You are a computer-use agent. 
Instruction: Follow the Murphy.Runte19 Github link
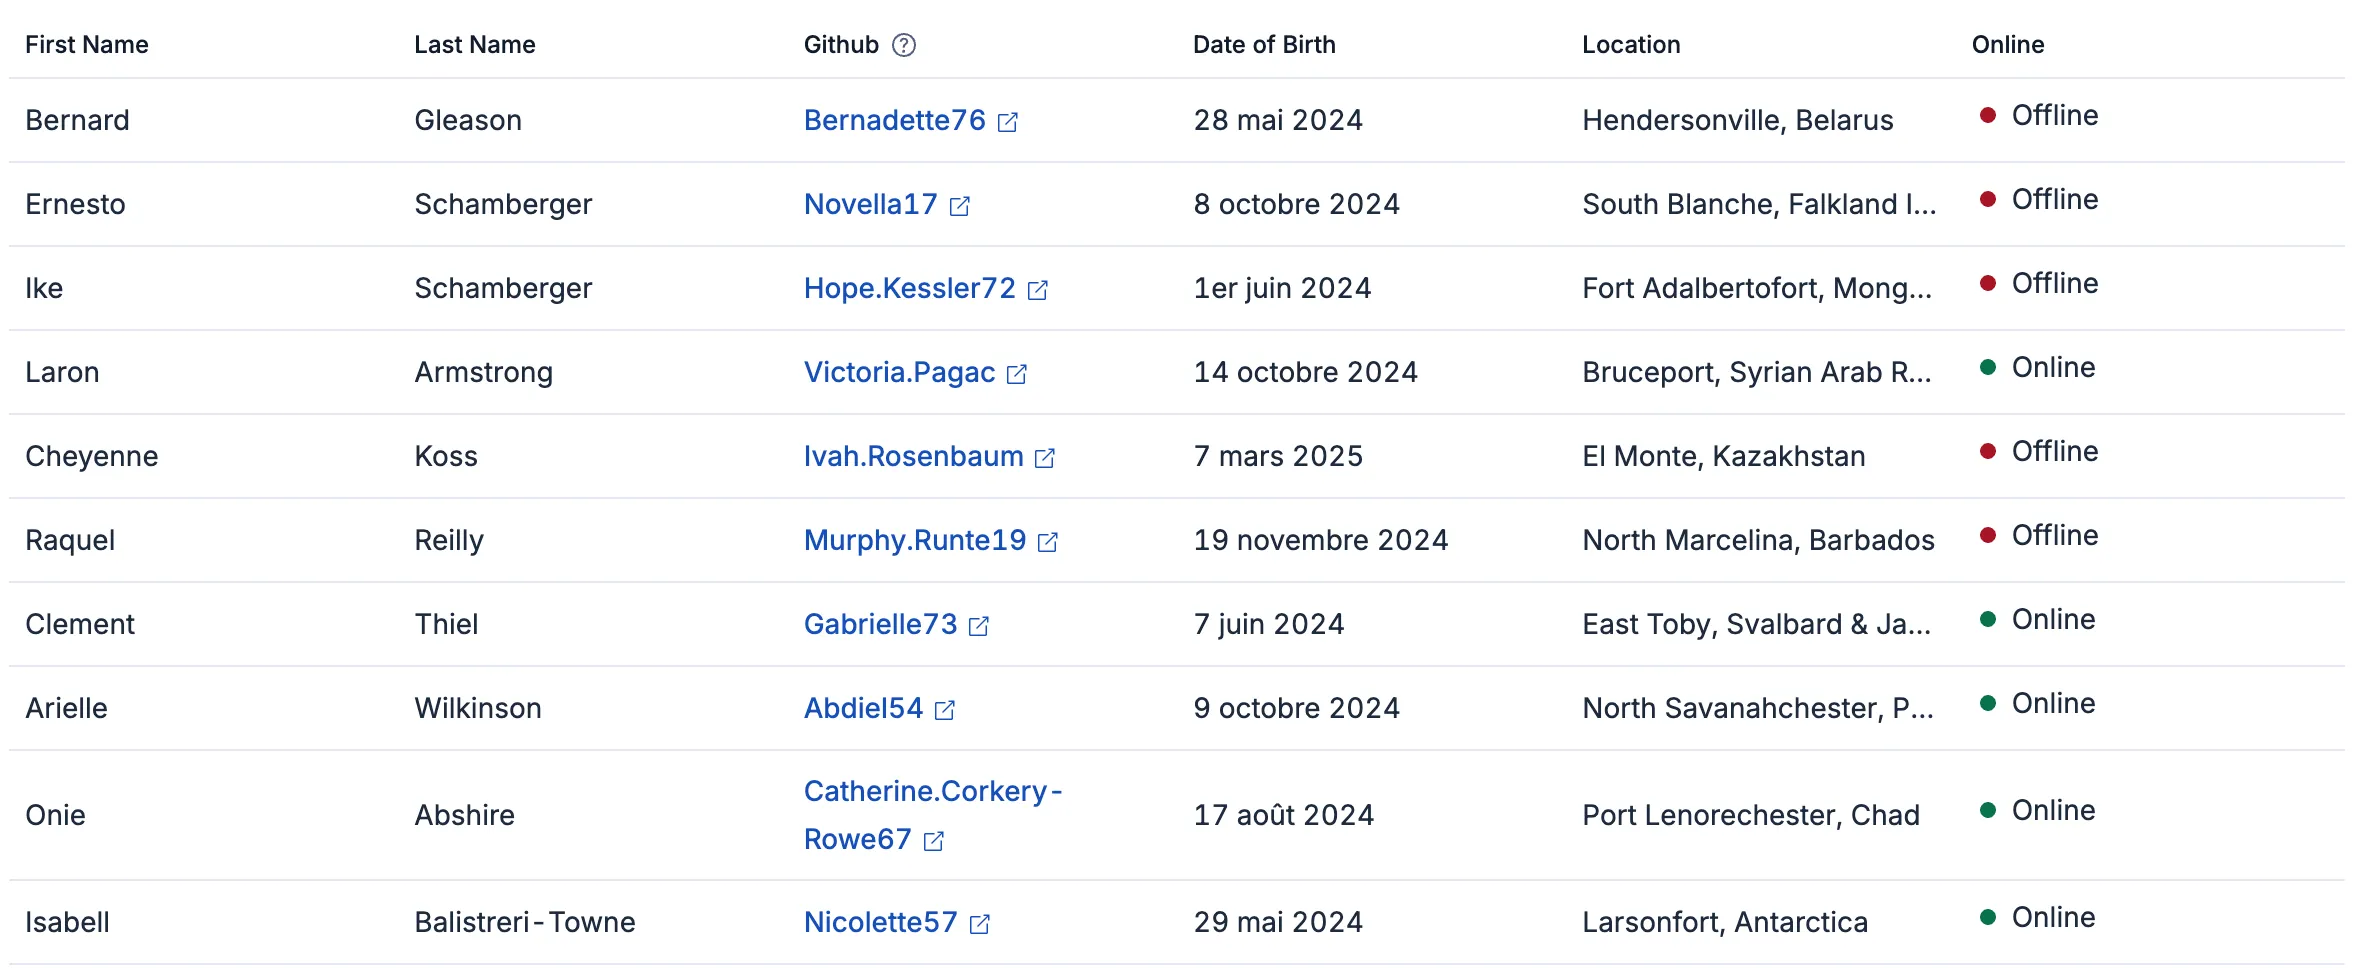(x=914, y=540)
